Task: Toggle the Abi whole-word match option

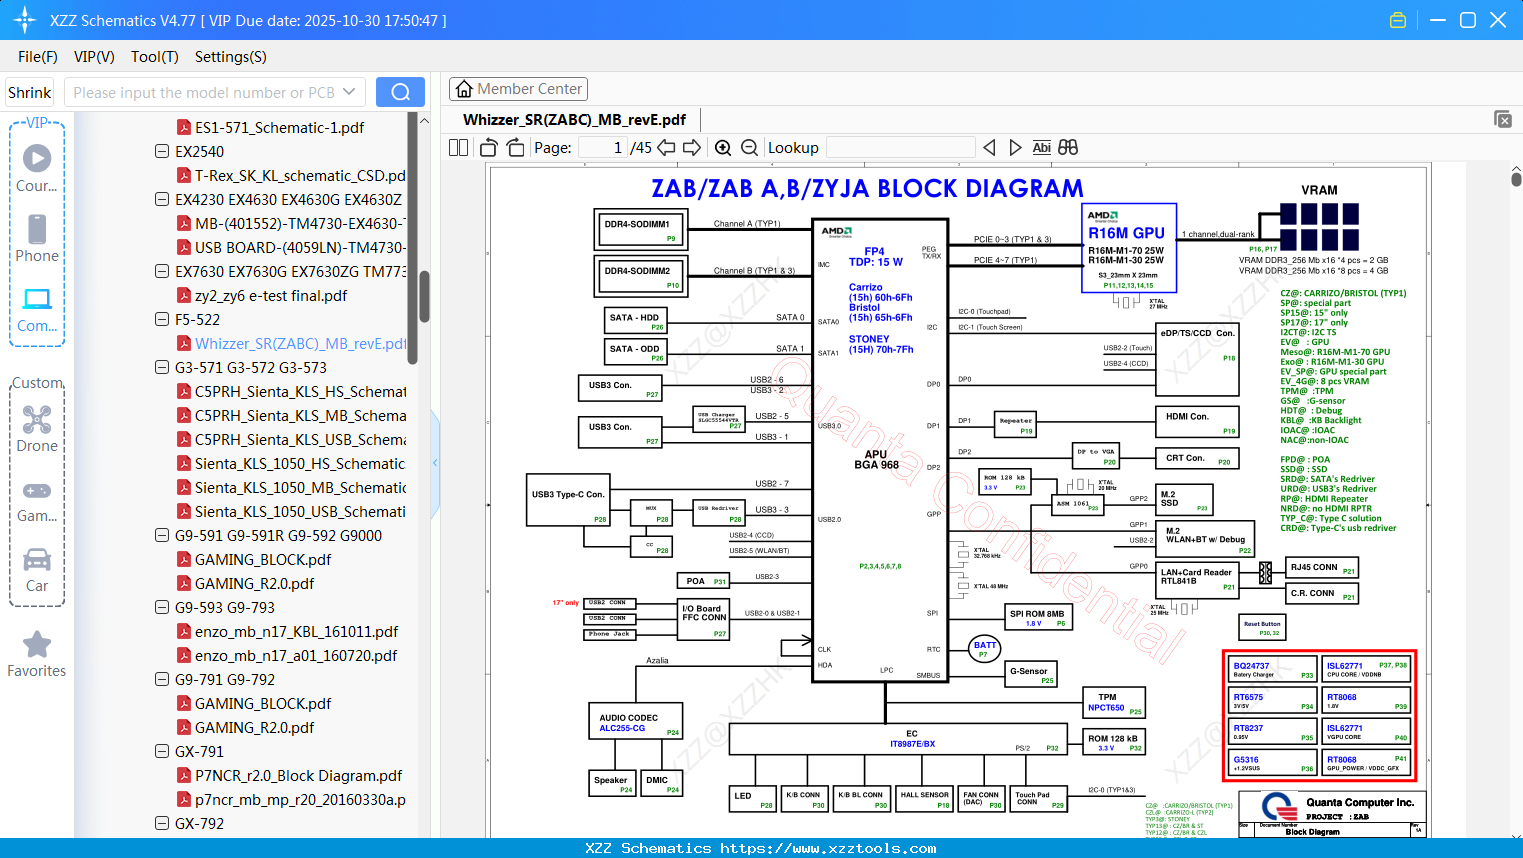Action: pos(1041,148)
